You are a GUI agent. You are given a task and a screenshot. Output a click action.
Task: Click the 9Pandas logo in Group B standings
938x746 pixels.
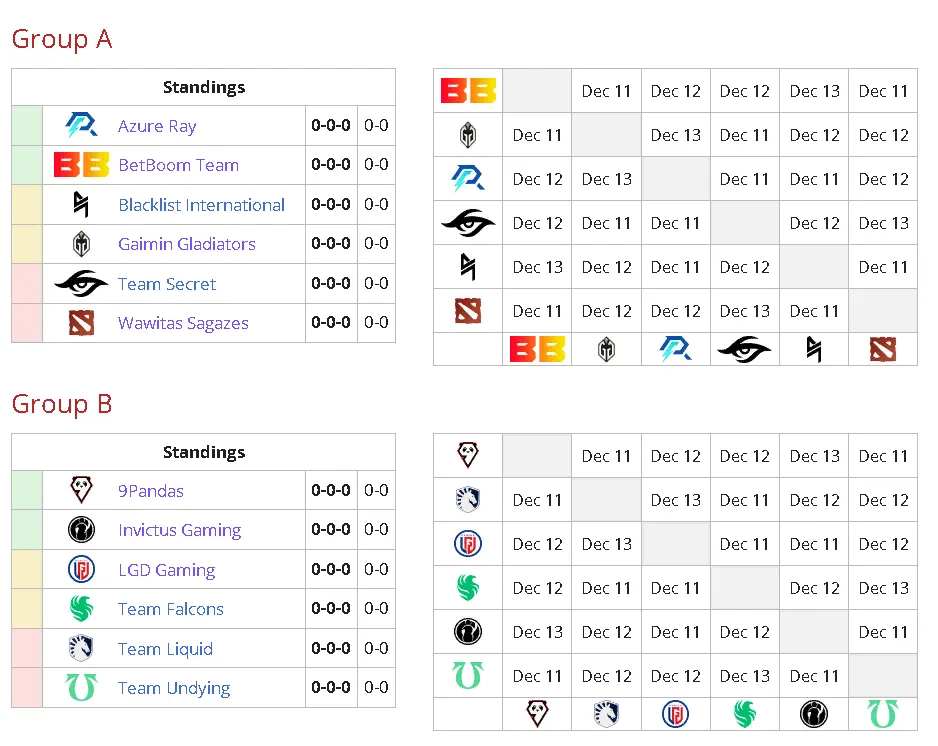click(x=81, y=490)
